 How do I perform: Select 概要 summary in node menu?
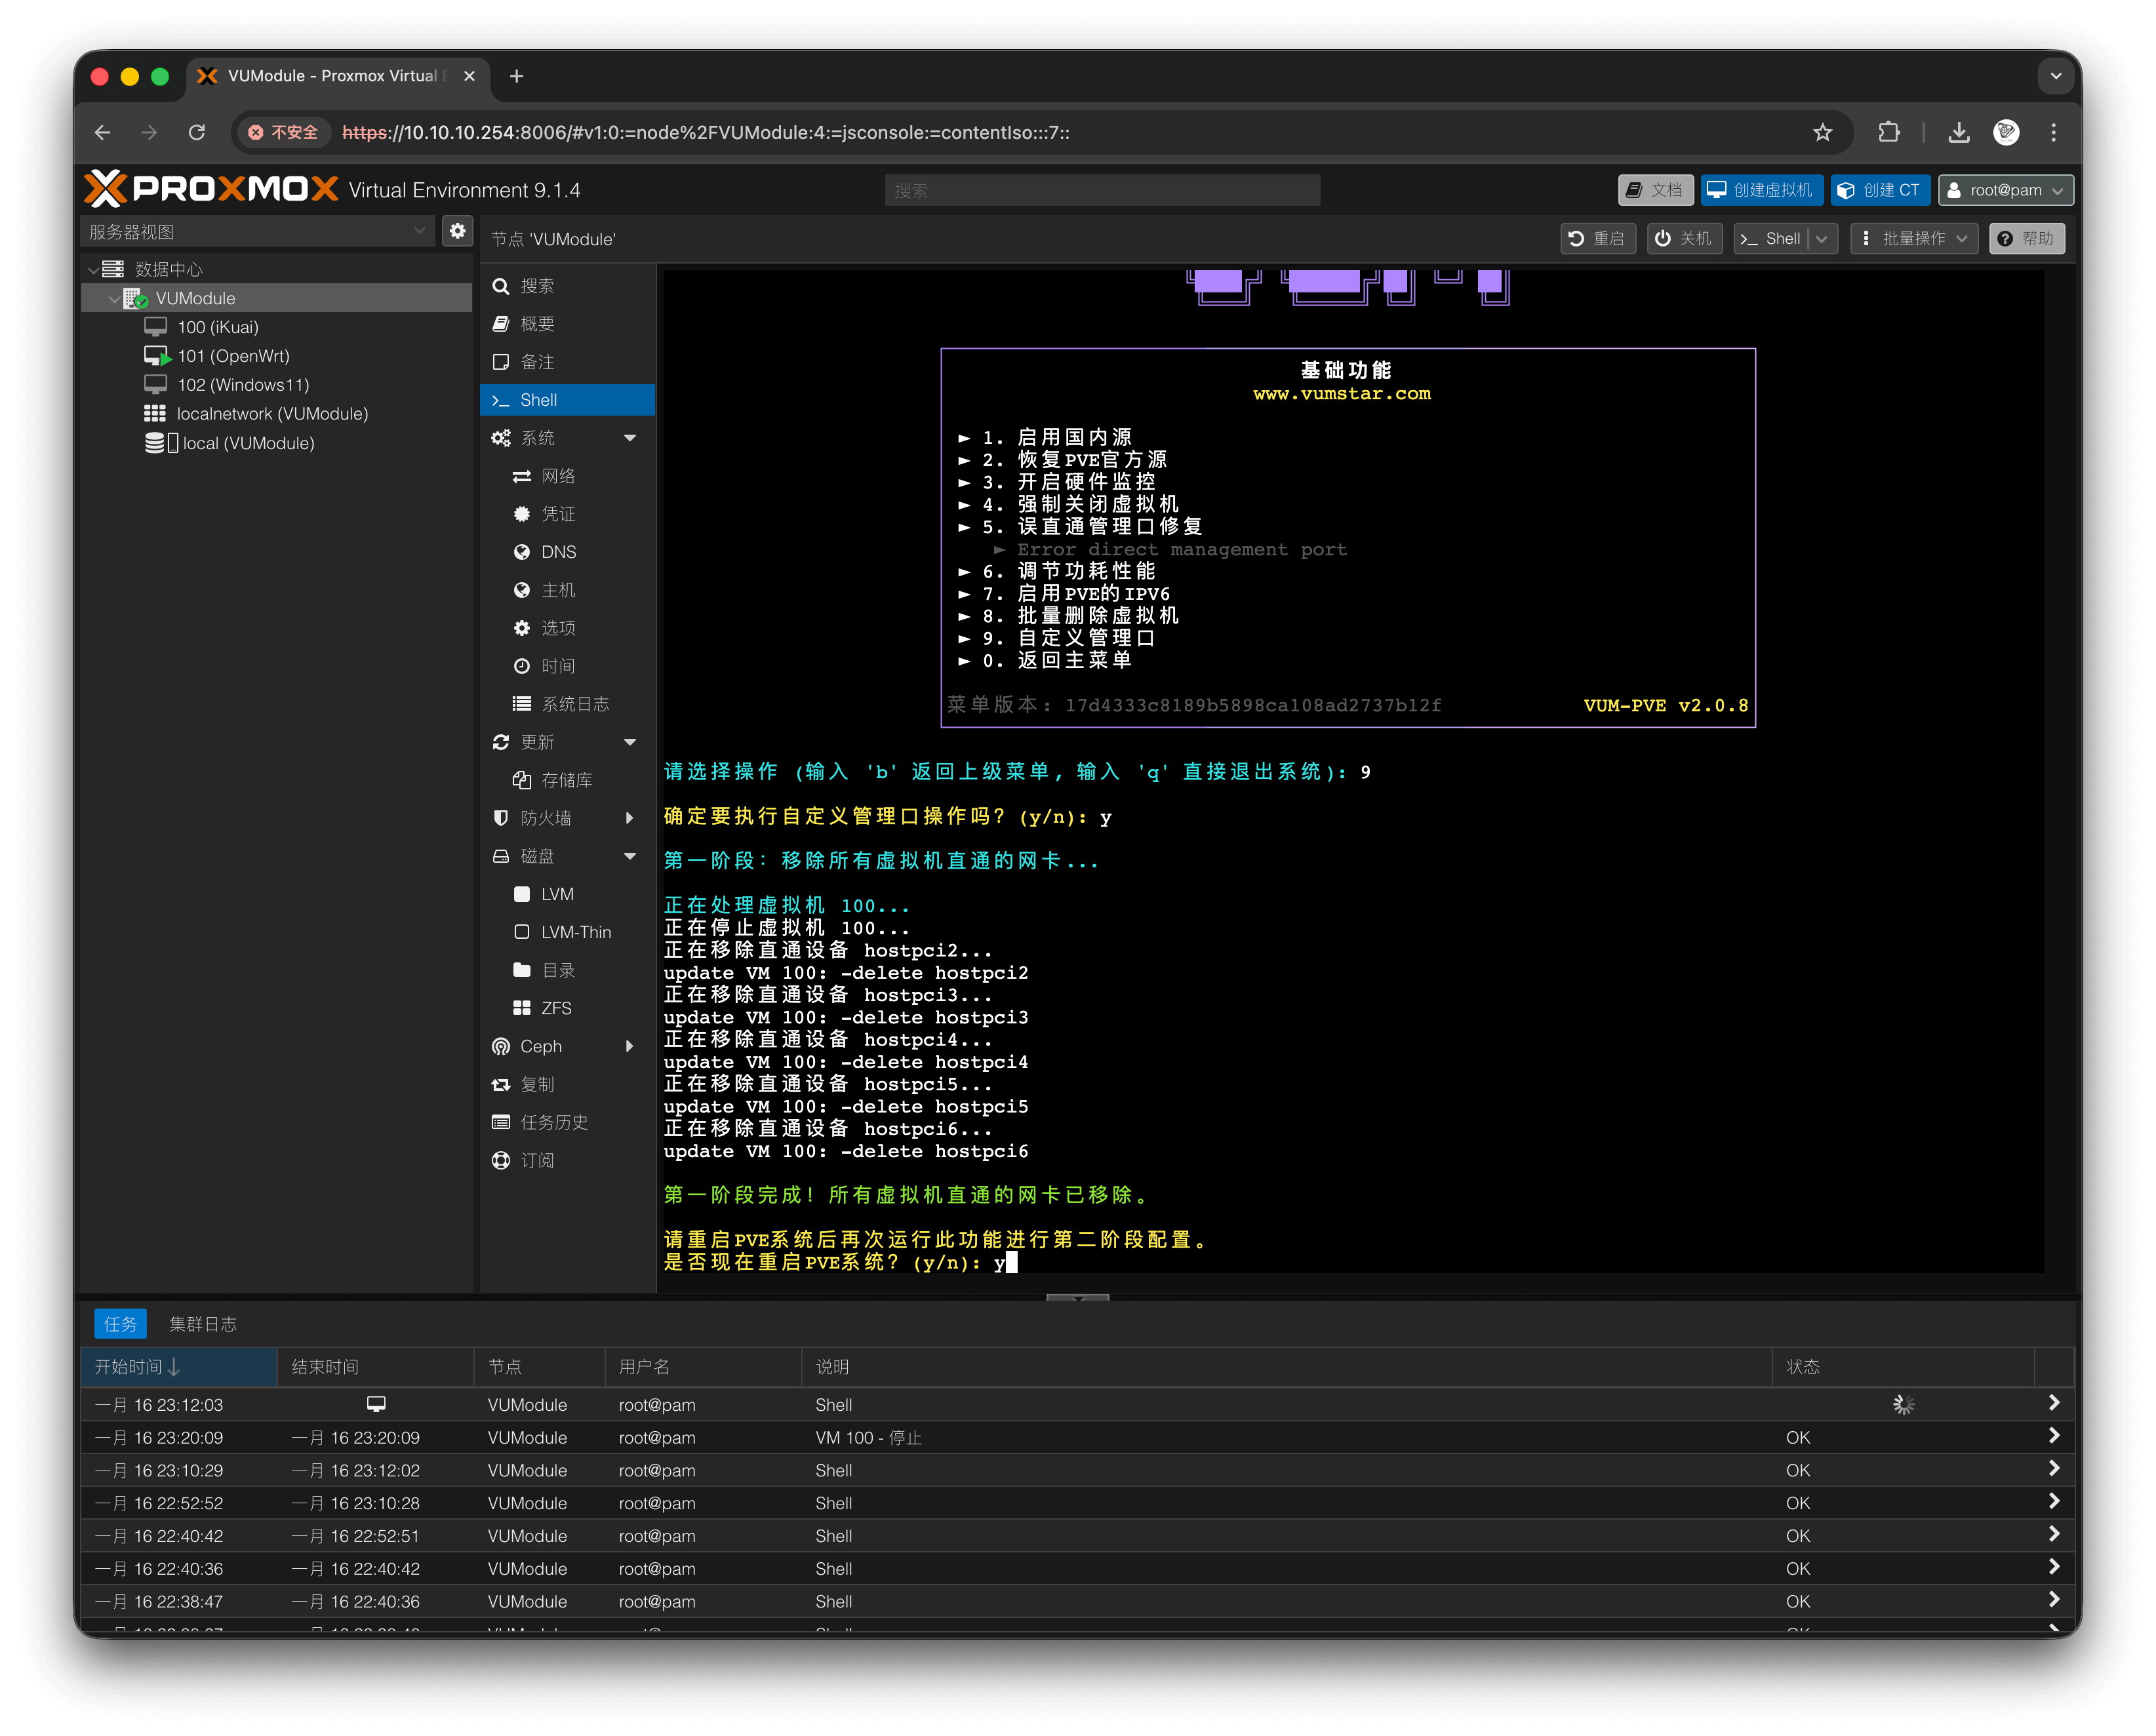(537, 324)
